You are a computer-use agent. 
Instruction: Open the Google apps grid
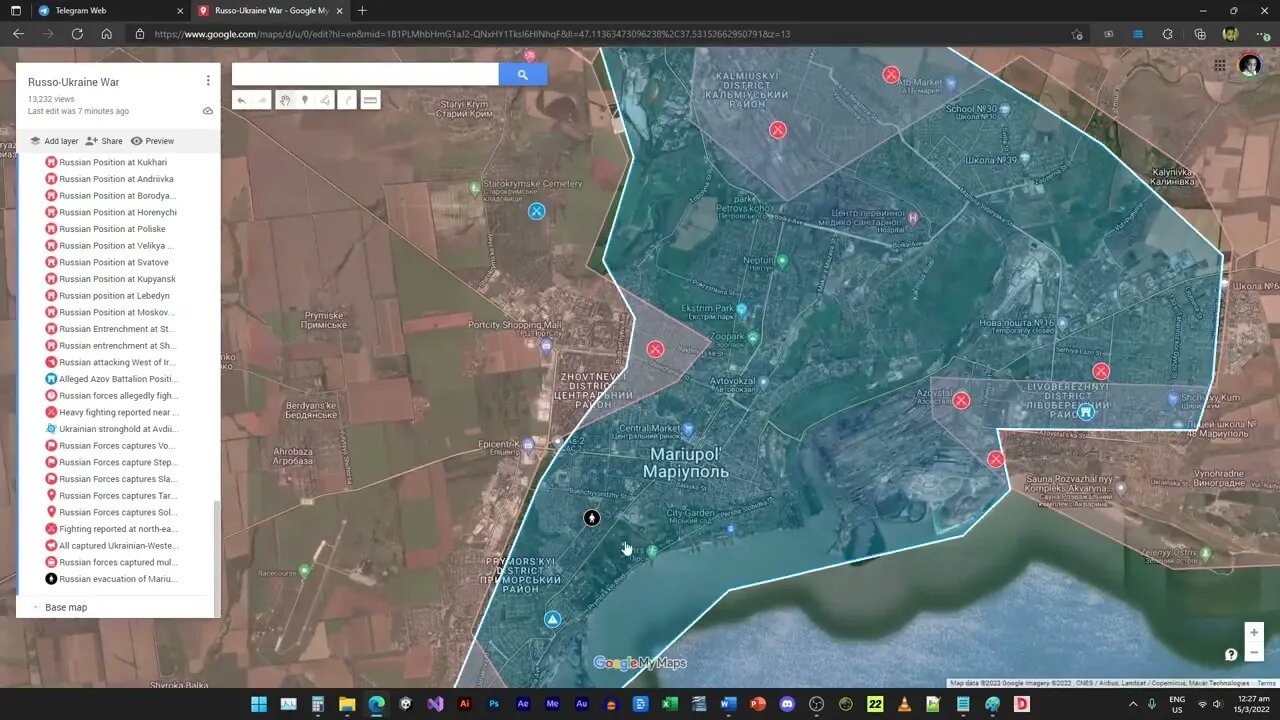point(1220,65)
